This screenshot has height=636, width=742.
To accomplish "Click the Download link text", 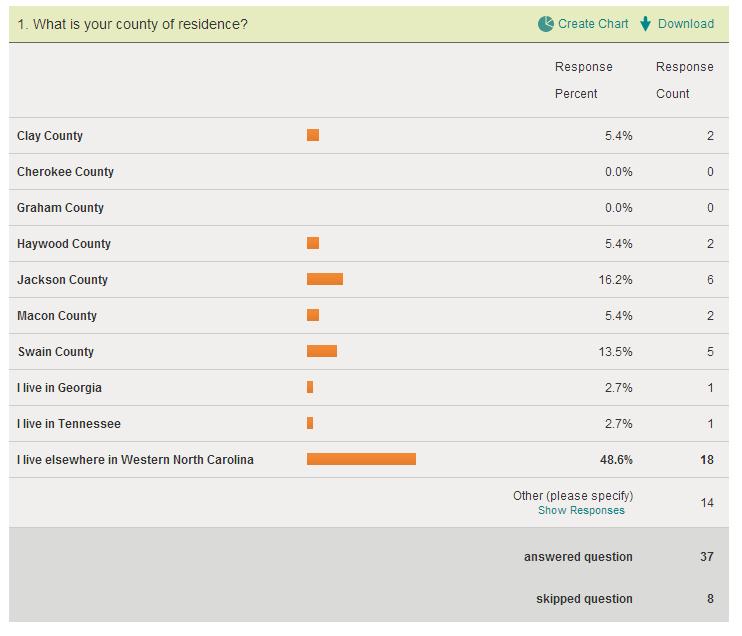I will (686, 24).
